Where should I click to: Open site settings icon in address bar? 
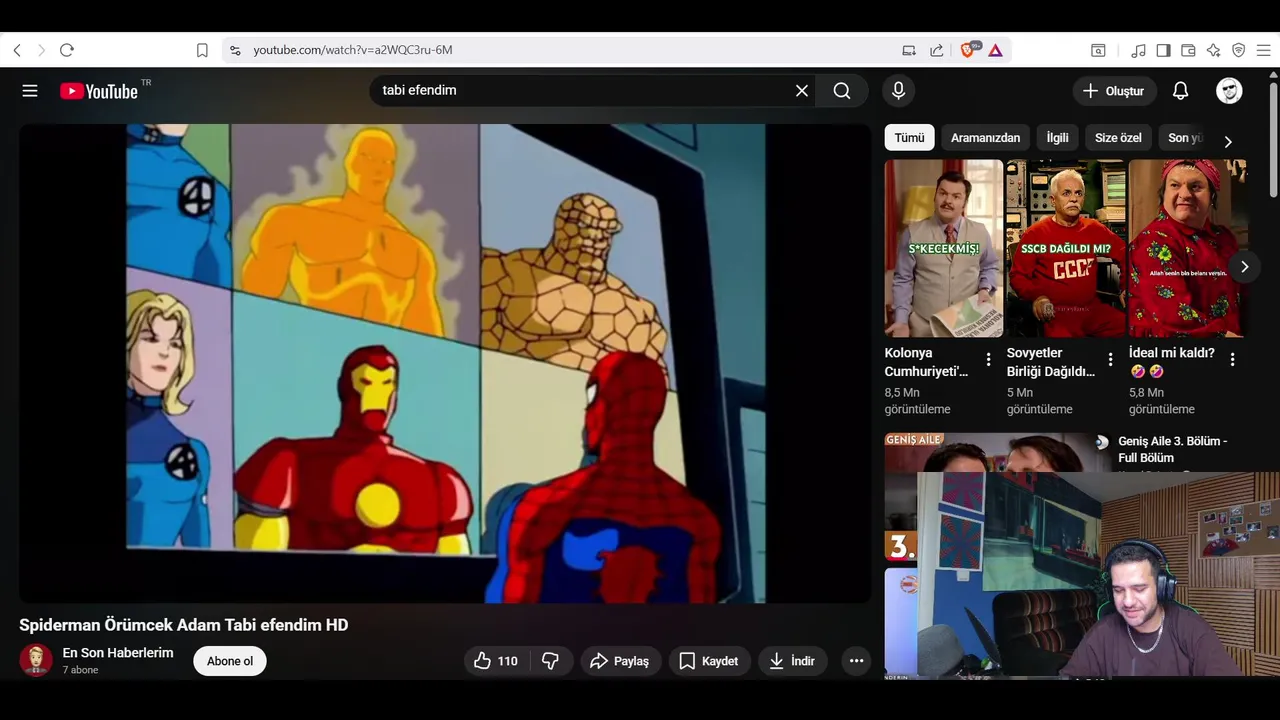click(235, 50)
